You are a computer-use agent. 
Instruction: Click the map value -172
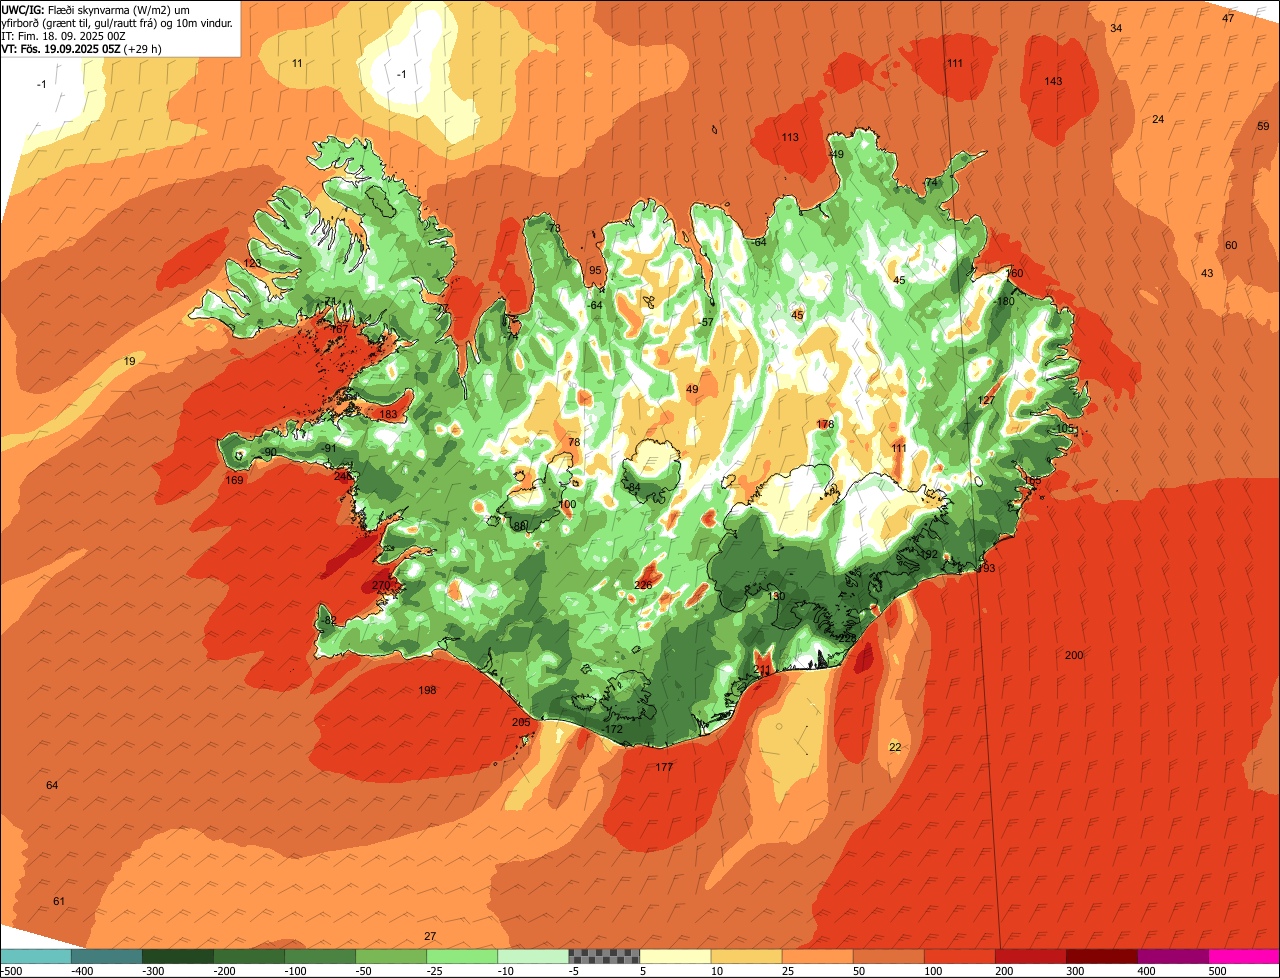(612, 729)
